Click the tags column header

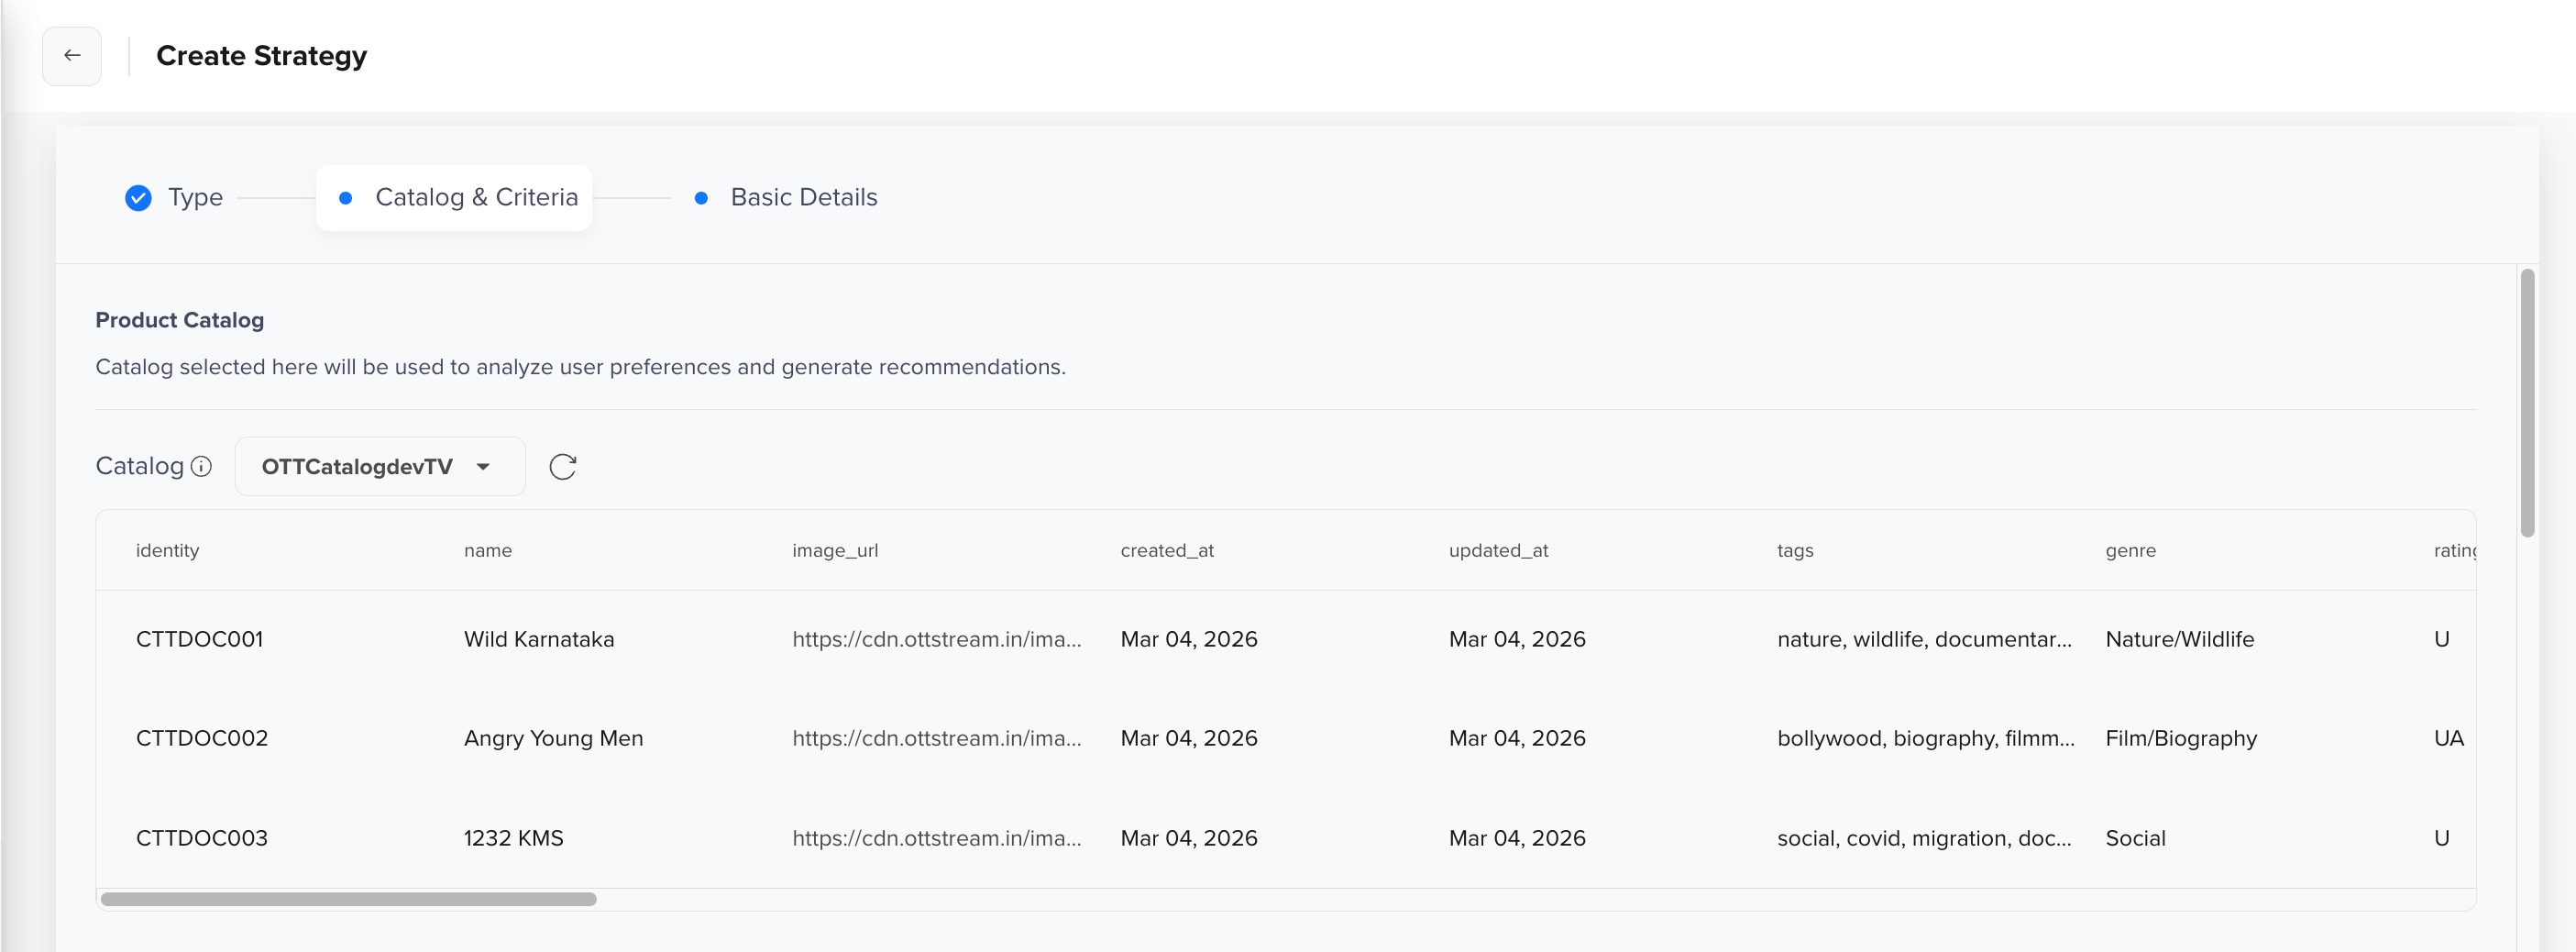point(1795,551)
